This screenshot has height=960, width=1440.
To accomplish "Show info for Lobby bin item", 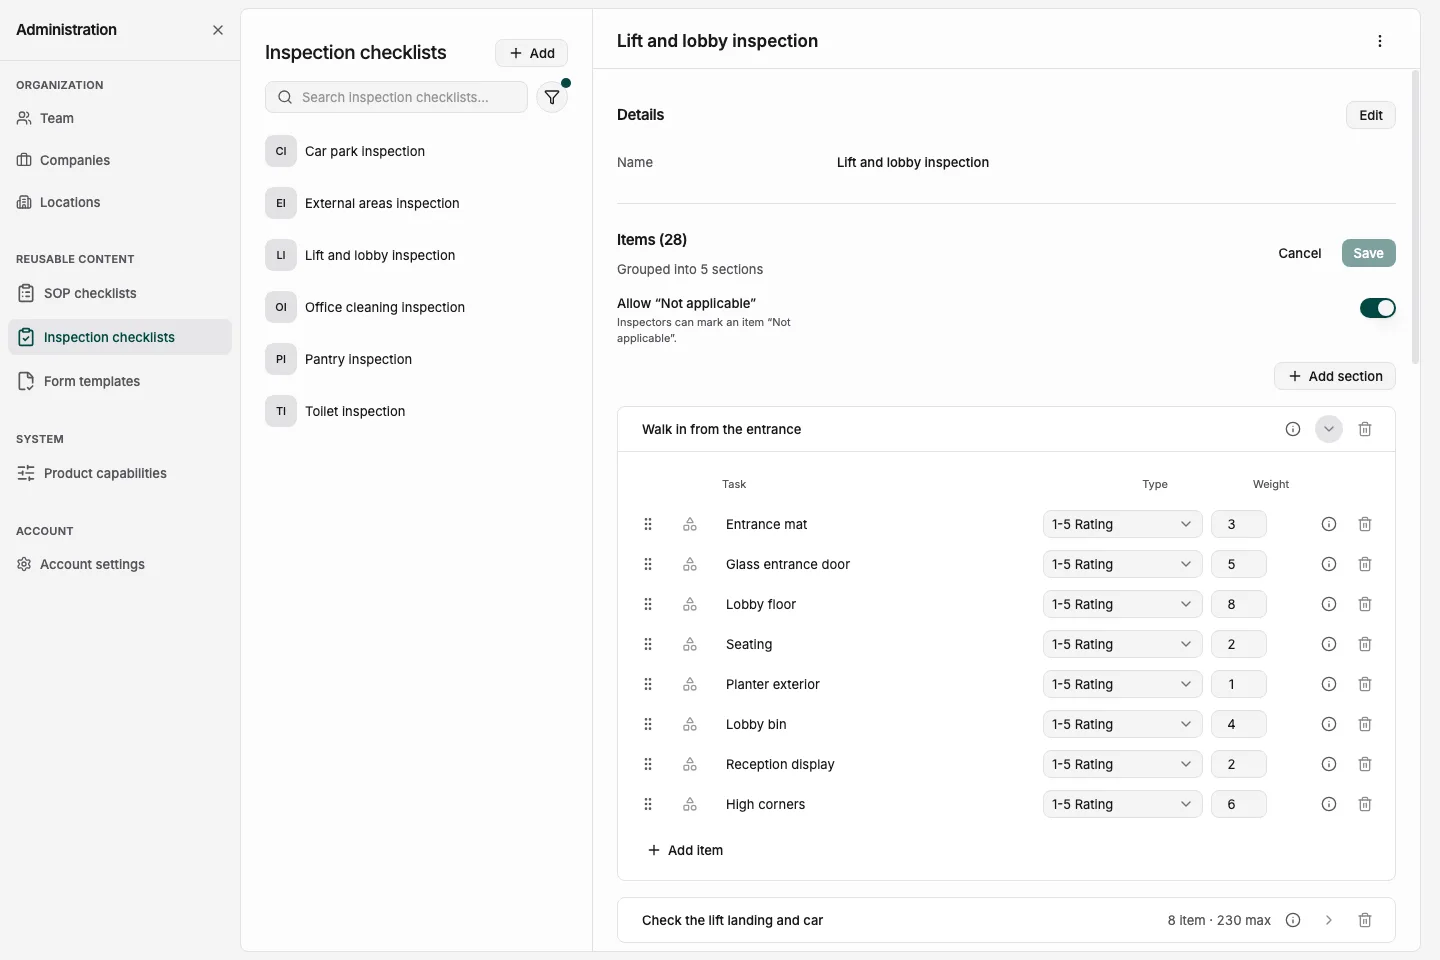I will [1329, 724].
